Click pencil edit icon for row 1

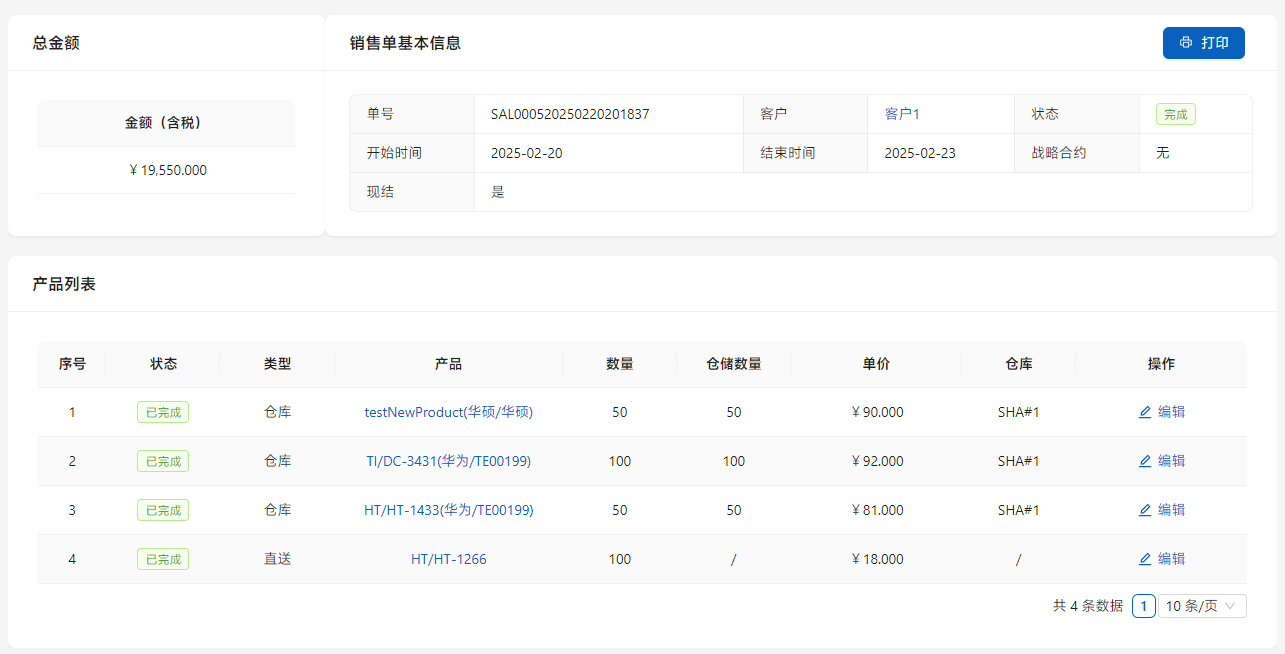tap(1145, 412)
